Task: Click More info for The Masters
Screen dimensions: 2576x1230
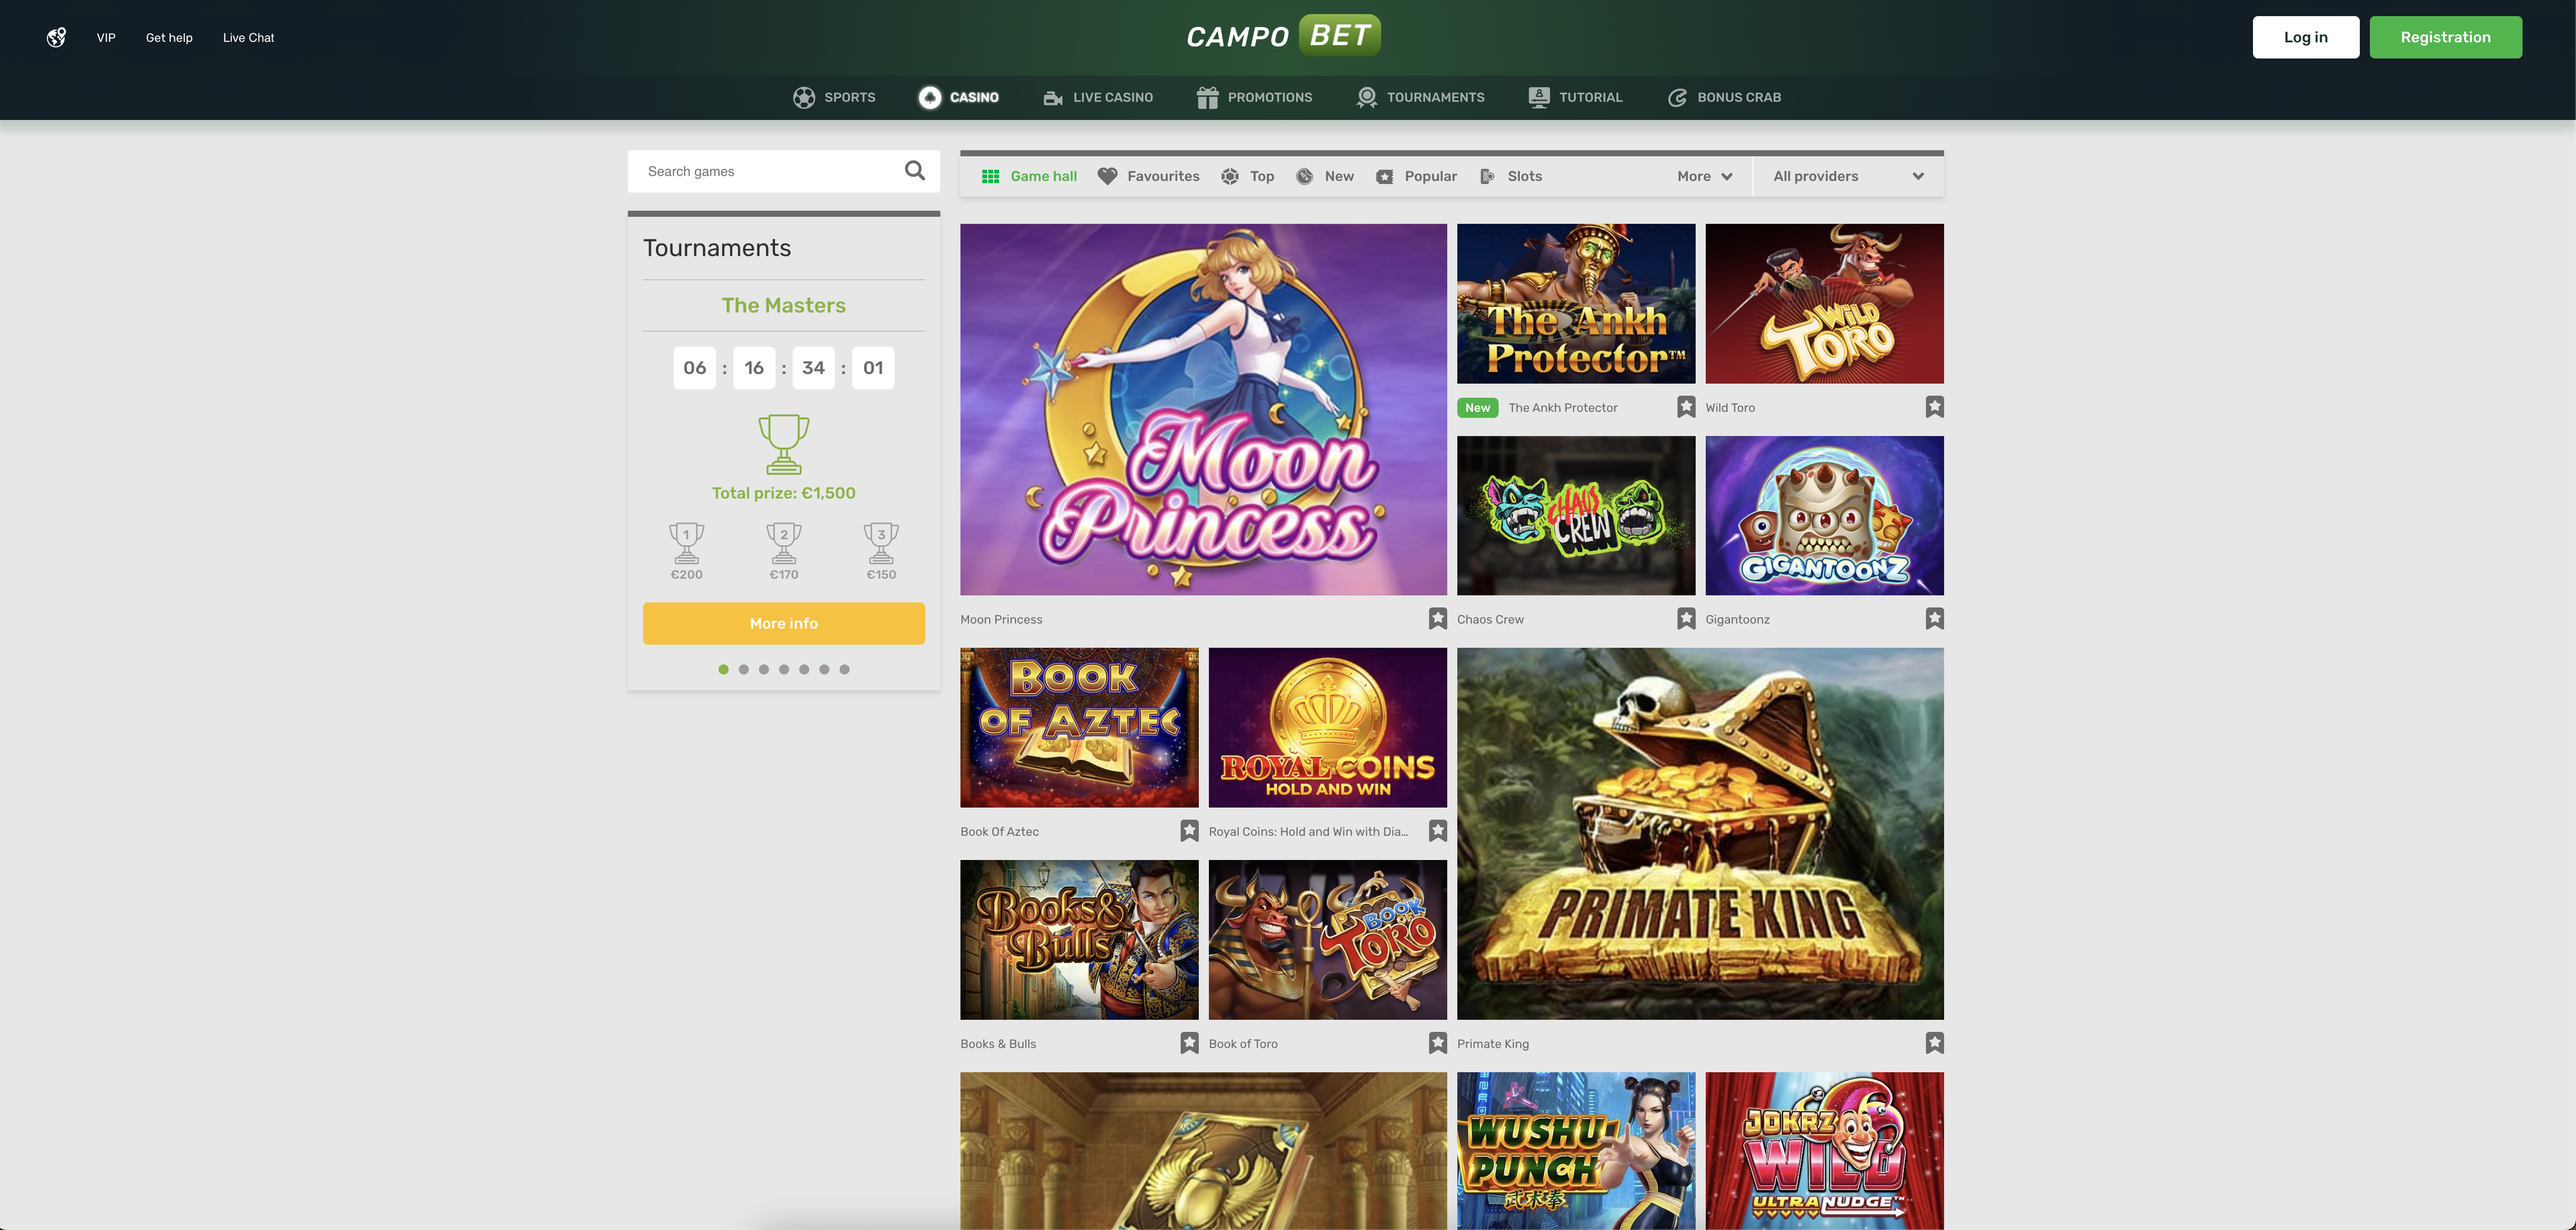Action: [783, 623]
